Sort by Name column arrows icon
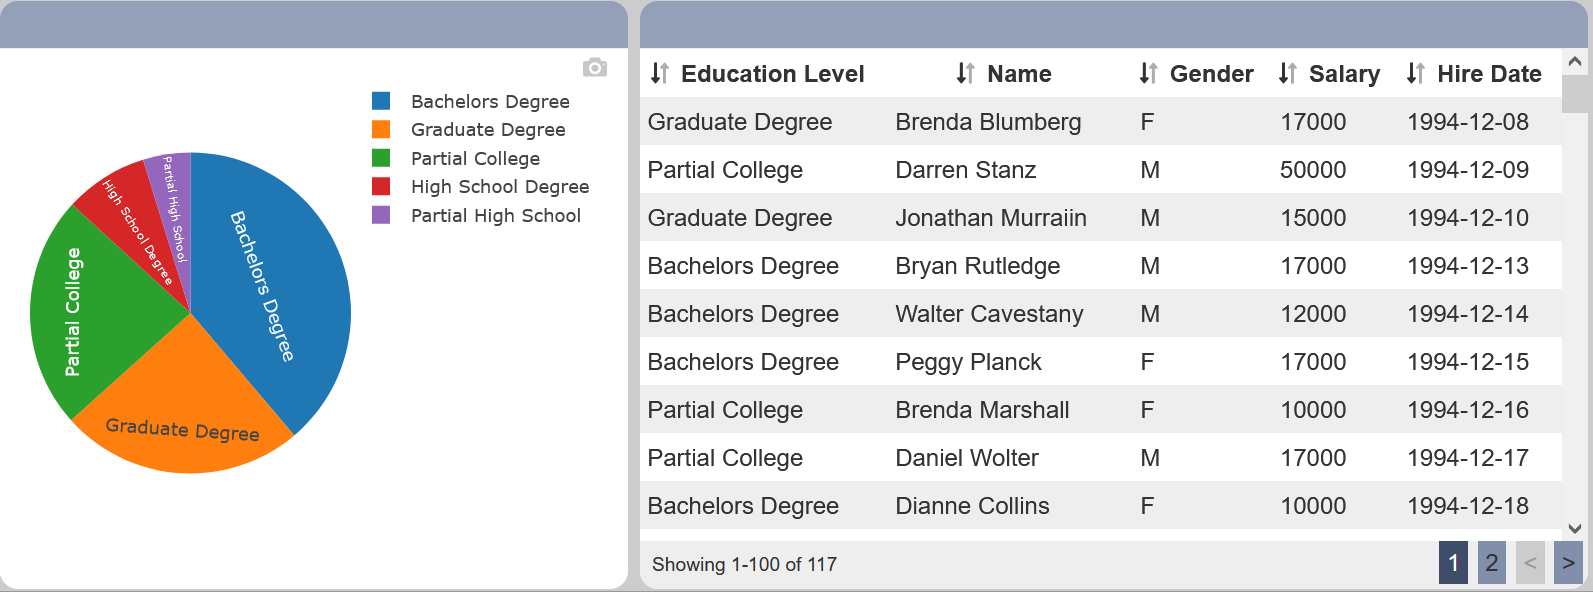 coord(965,73)
